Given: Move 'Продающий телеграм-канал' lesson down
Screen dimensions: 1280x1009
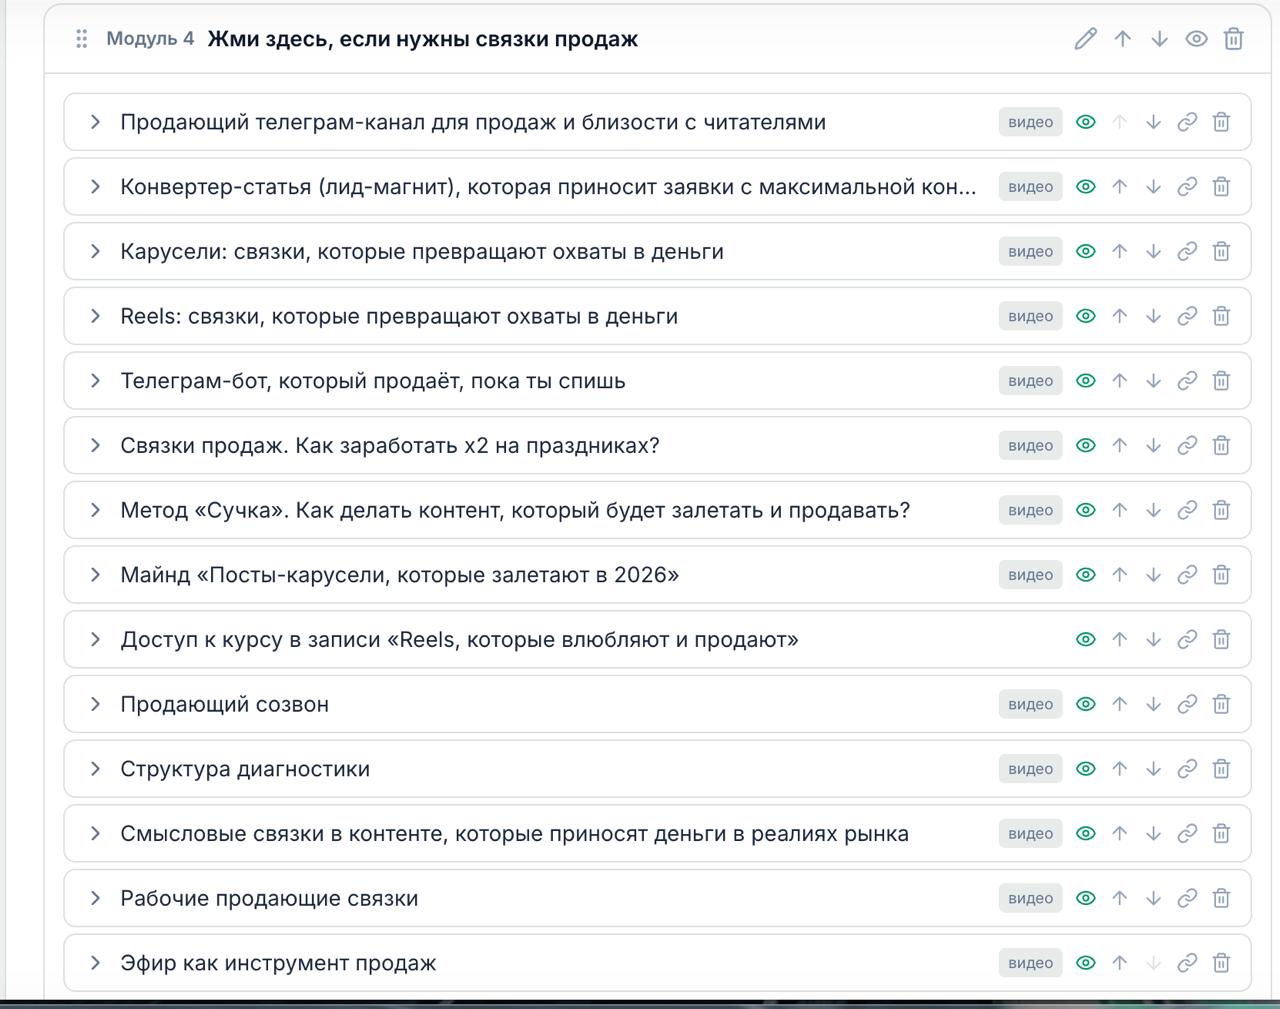Looking at the screenshot, I should [1153, 122].
